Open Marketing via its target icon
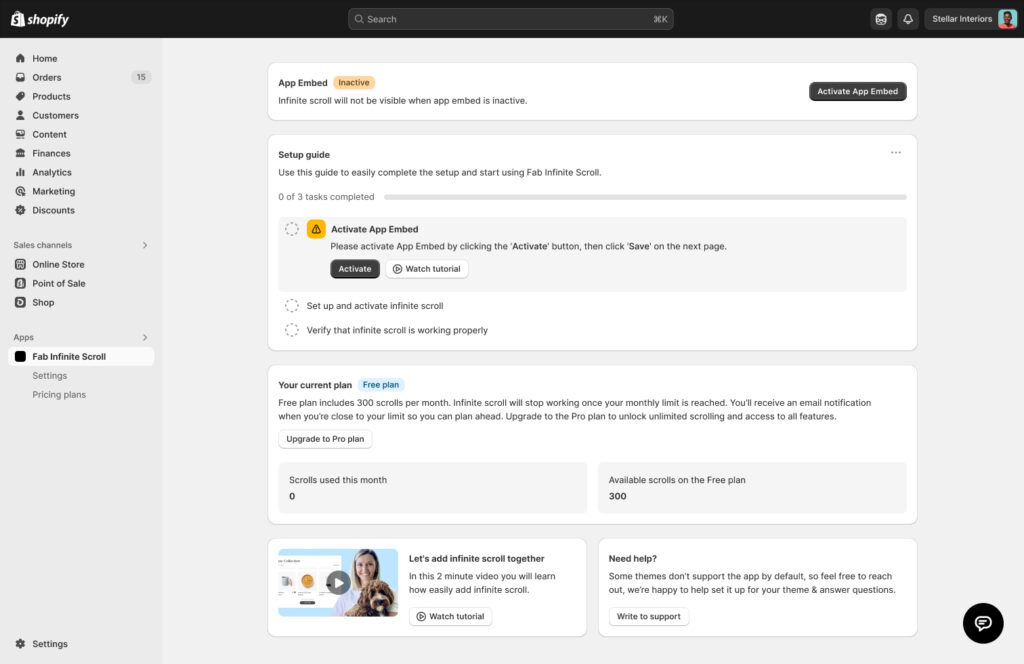The height and width of the screenshot is (664, 1024). click(20, 191)
